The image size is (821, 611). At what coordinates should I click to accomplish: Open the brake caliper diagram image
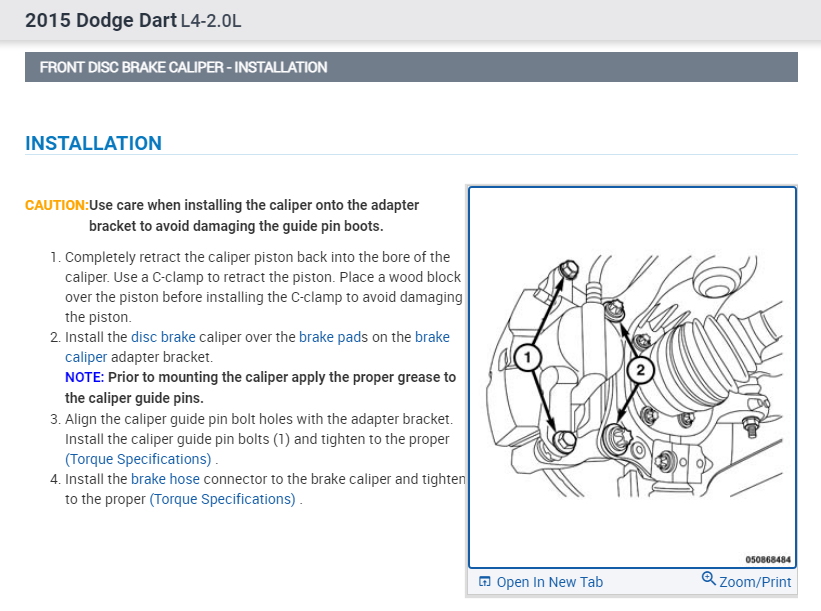[x=633, y=377]
